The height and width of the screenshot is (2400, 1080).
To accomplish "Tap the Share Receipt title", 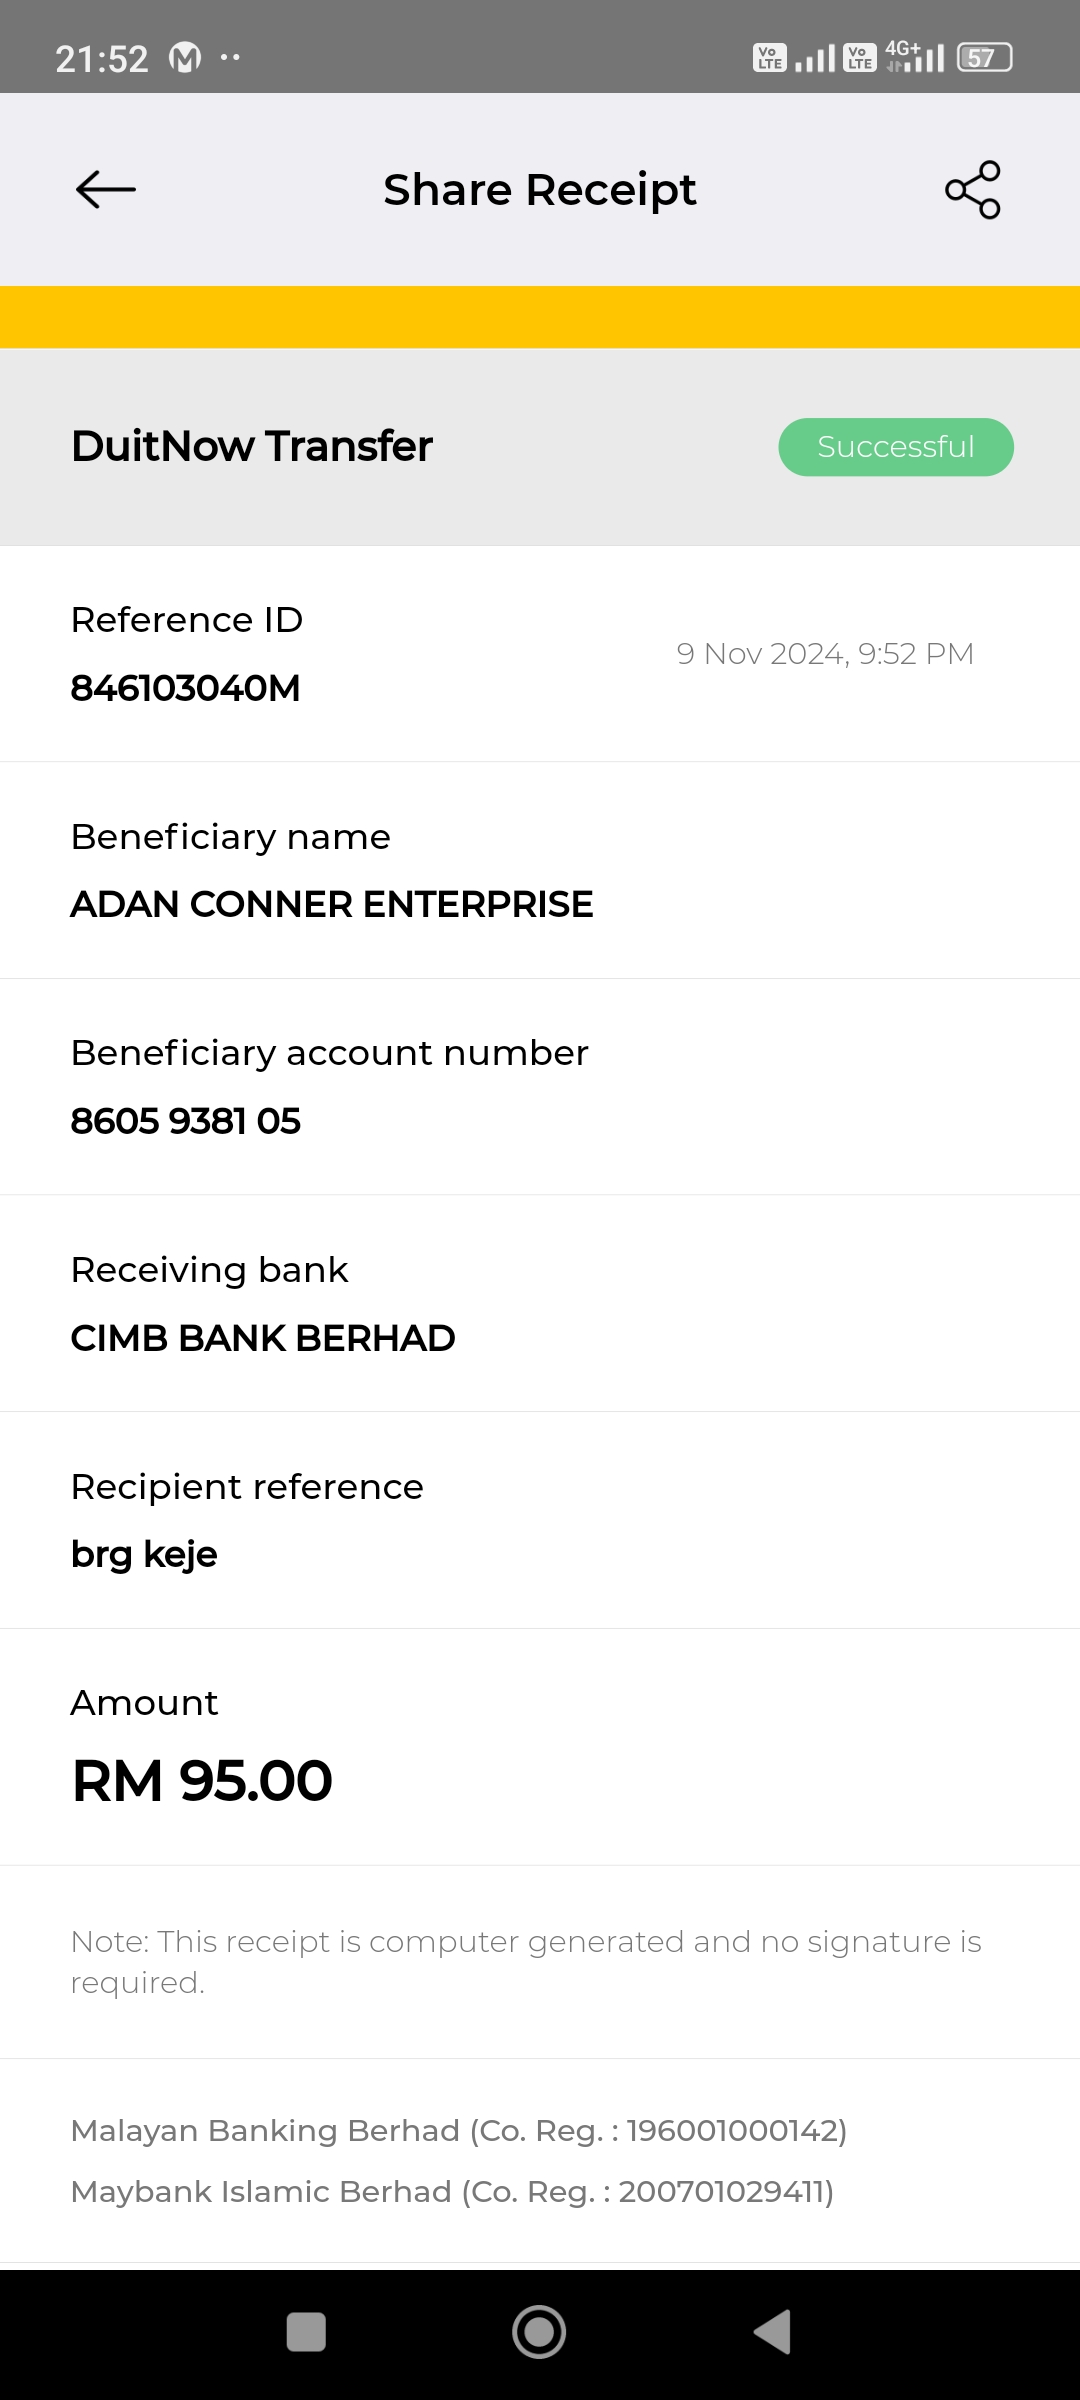I will pyautogui.click(x=540, y=190).
